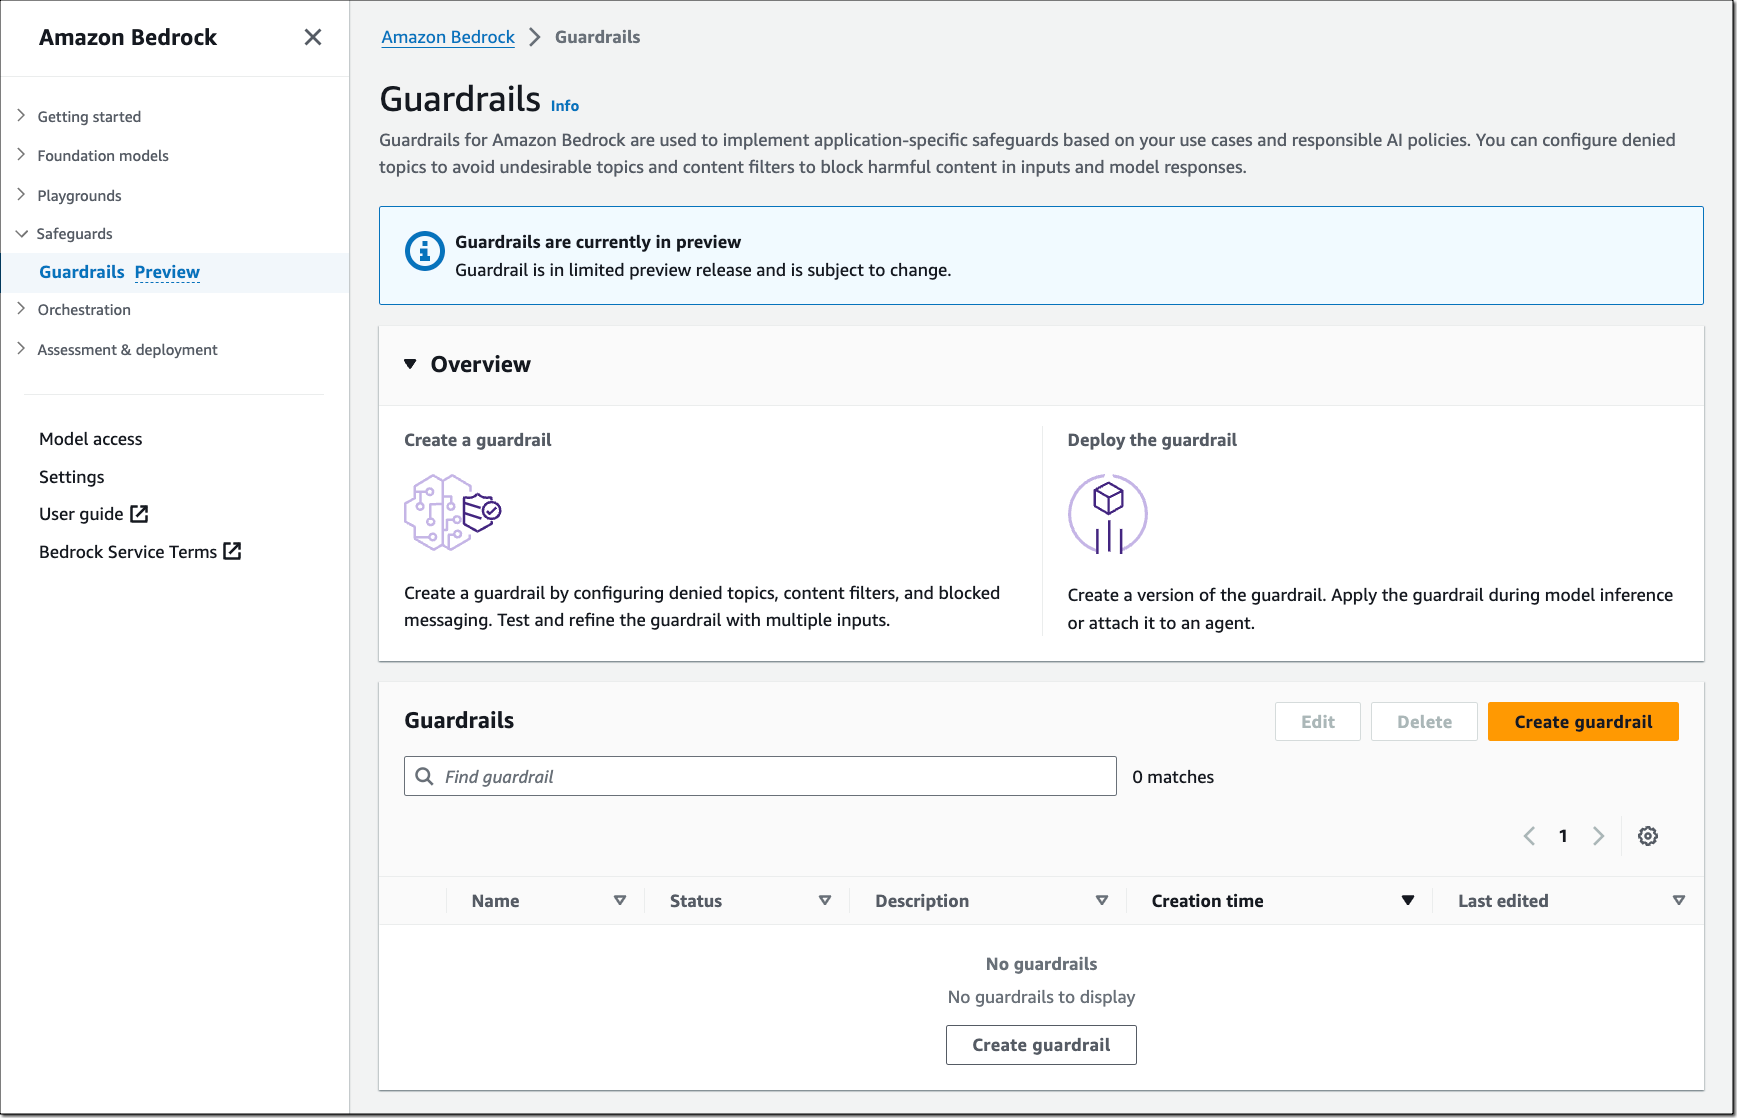Viewport: 1737px width, 1118px height.
Task: Click the magnifier icon in the guardrail search bar
Action: (x=424, y=775)
